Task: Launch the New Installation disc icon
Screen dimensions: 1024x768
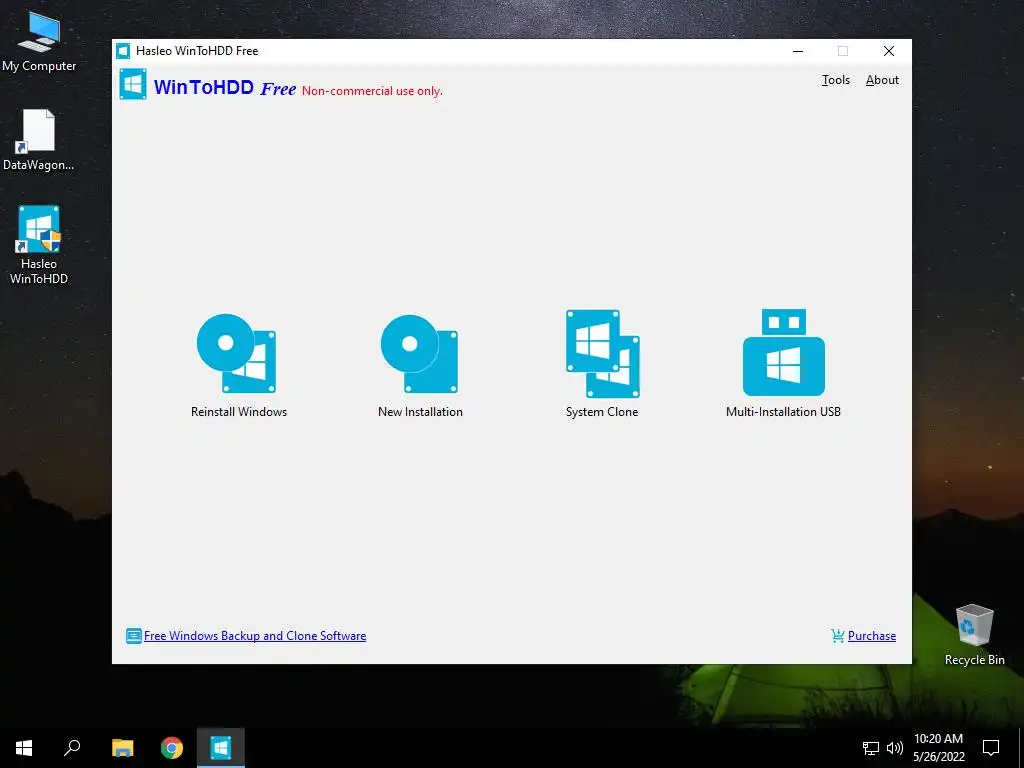Action: tap(419, 353)
